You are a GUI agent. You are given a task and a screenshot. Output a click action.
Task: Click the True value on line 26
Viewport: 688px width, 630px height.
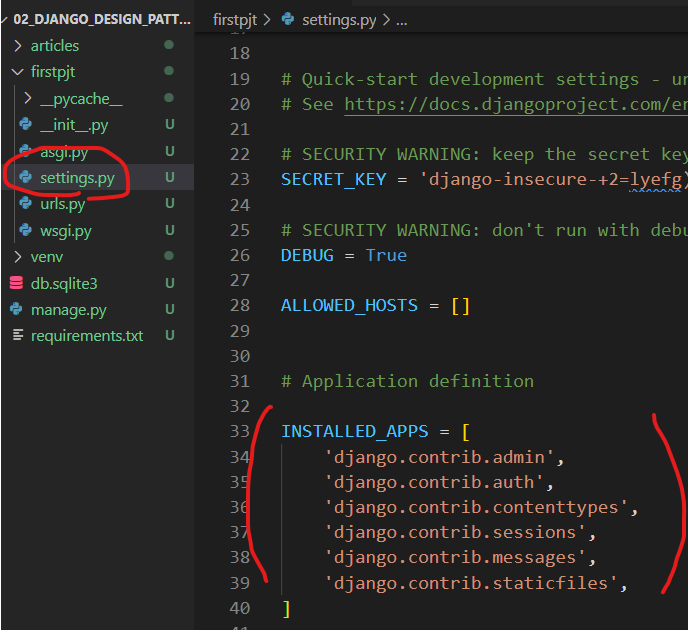386,255
